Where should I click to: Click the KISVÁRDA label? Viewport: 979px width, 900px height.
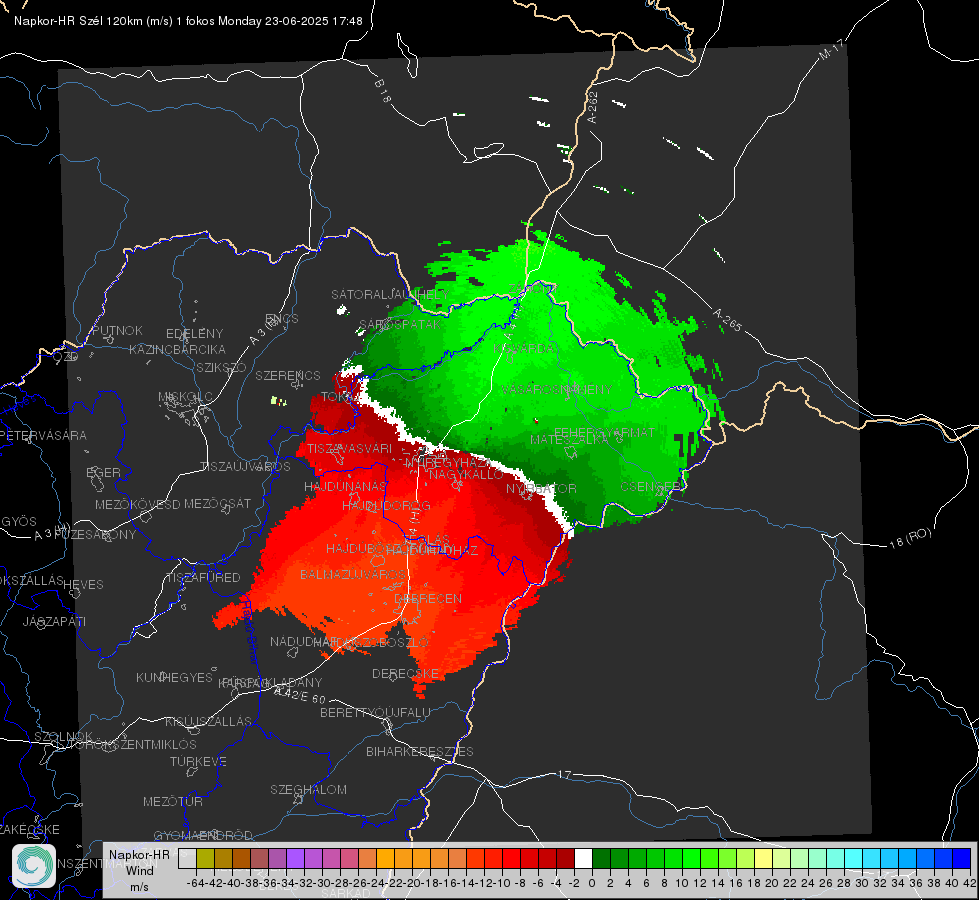[524, 349]
